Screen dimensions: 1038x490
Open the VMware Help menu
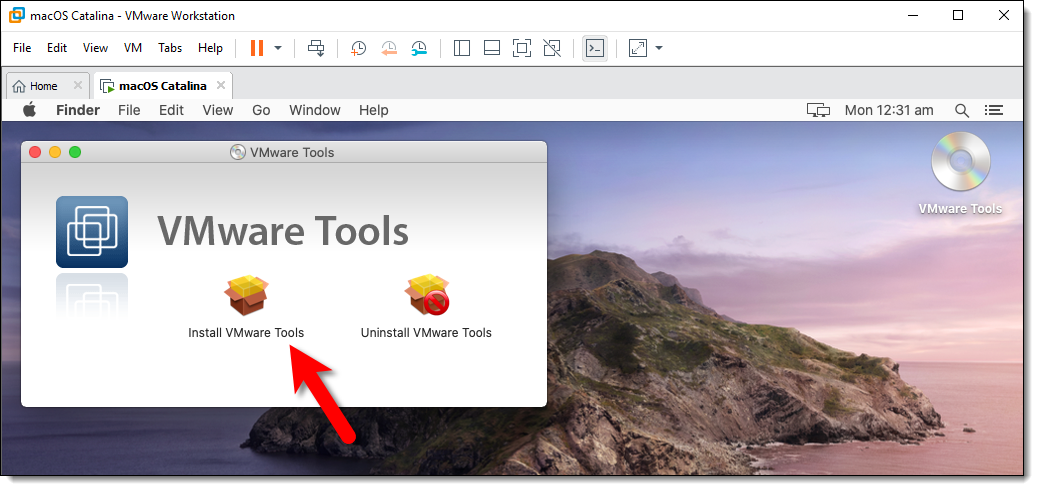[211, 48]
